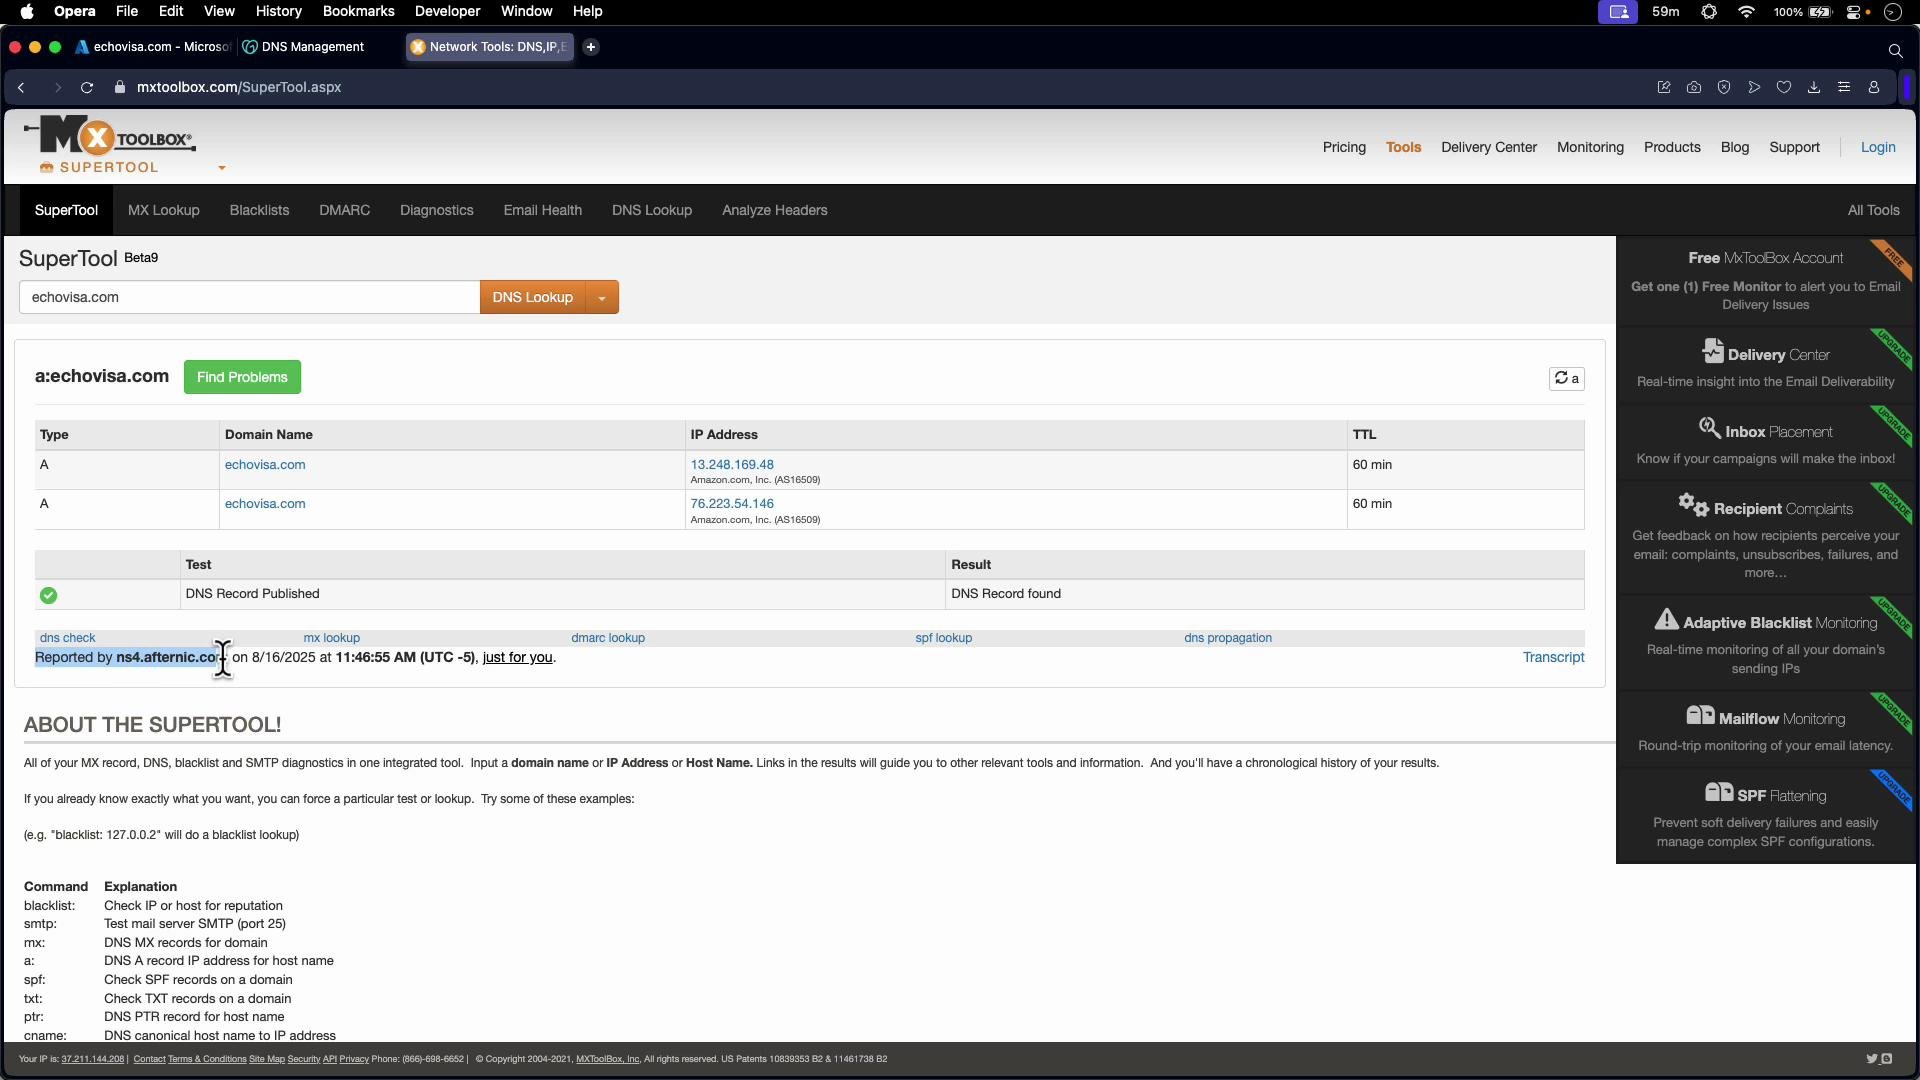1920x1080 pixels.
Task: Click the snapshot camera icon in toolbar
Action: tap(1694, 88)
